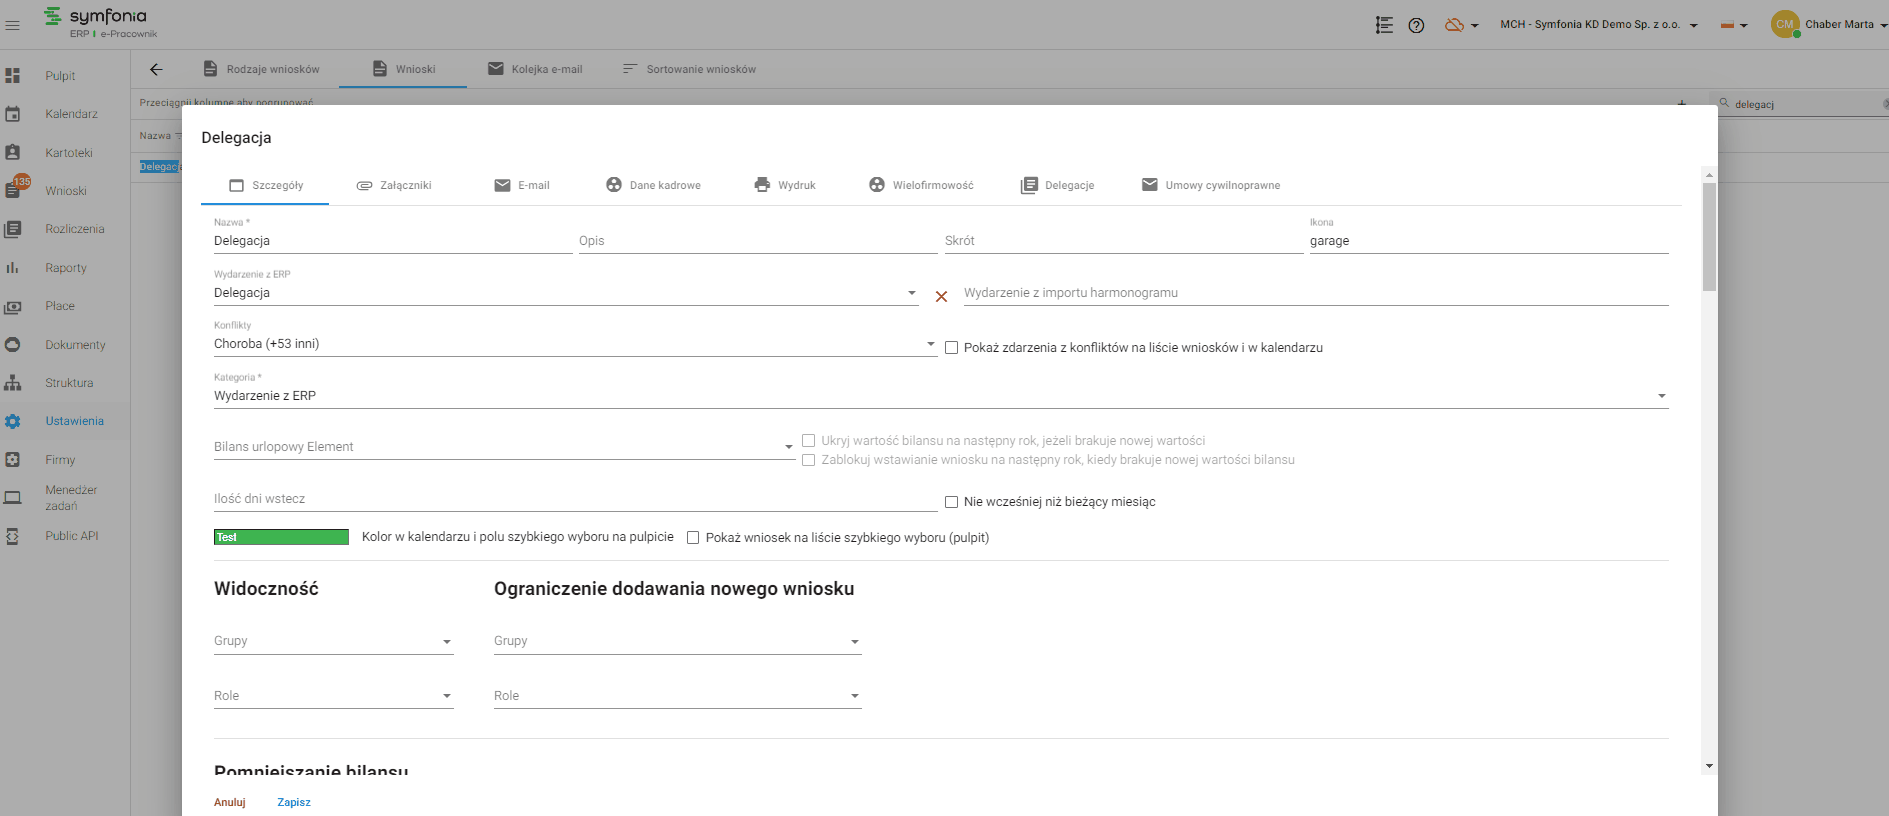Focus the Ilość dni wstecz field
The height and width of the screenshot is (816, 1889).
point(575,499)
